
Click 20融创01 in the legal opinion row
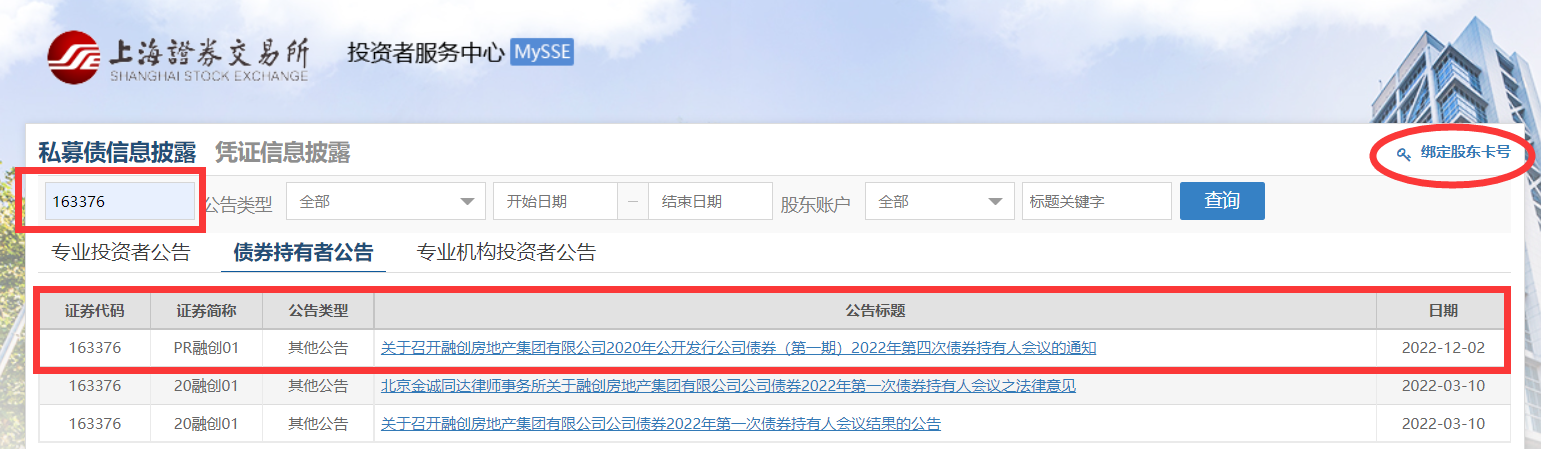[x=207, y=386]
